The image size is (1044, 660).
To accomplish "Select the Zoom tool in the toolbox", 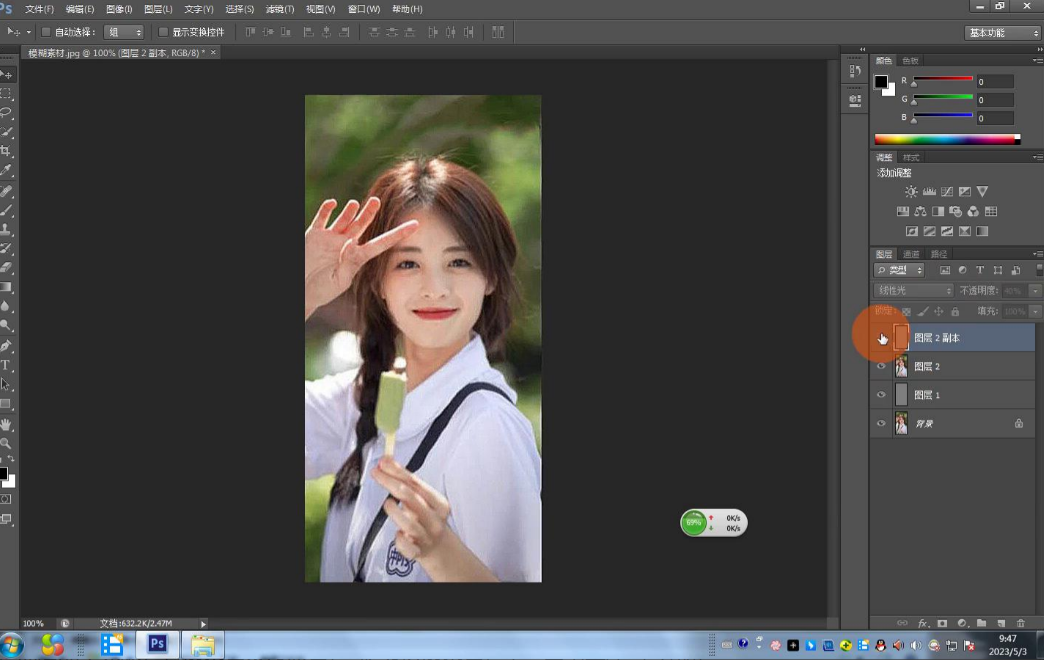I will pos(6,443).
